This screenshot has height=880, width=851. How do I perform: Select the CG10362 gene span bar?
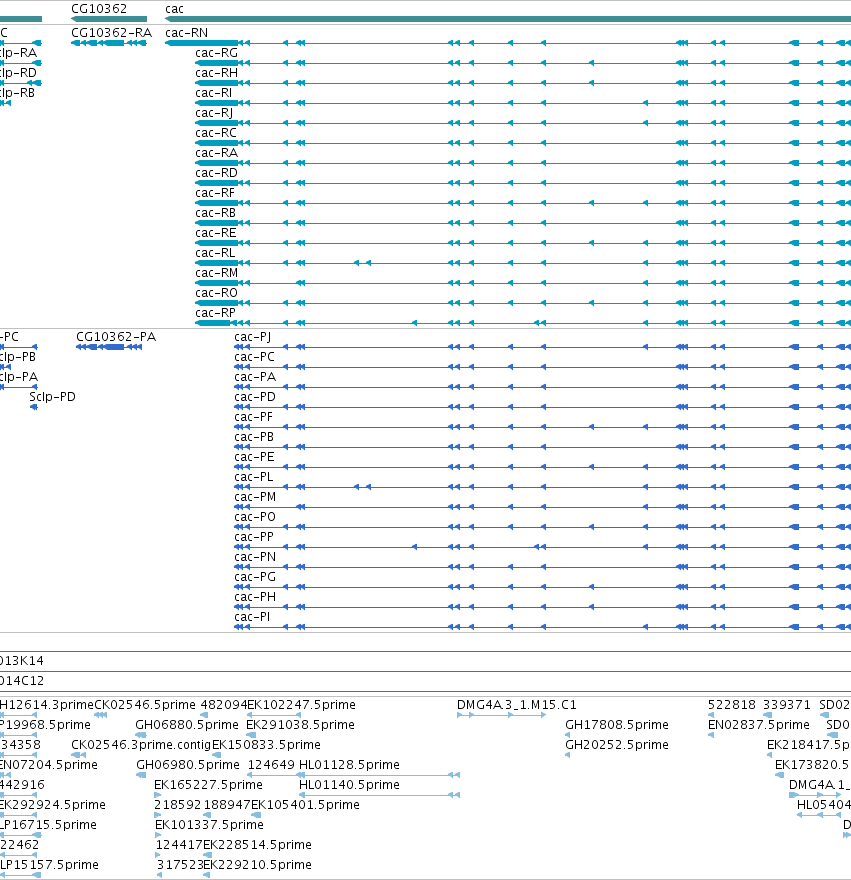[109, 19]
